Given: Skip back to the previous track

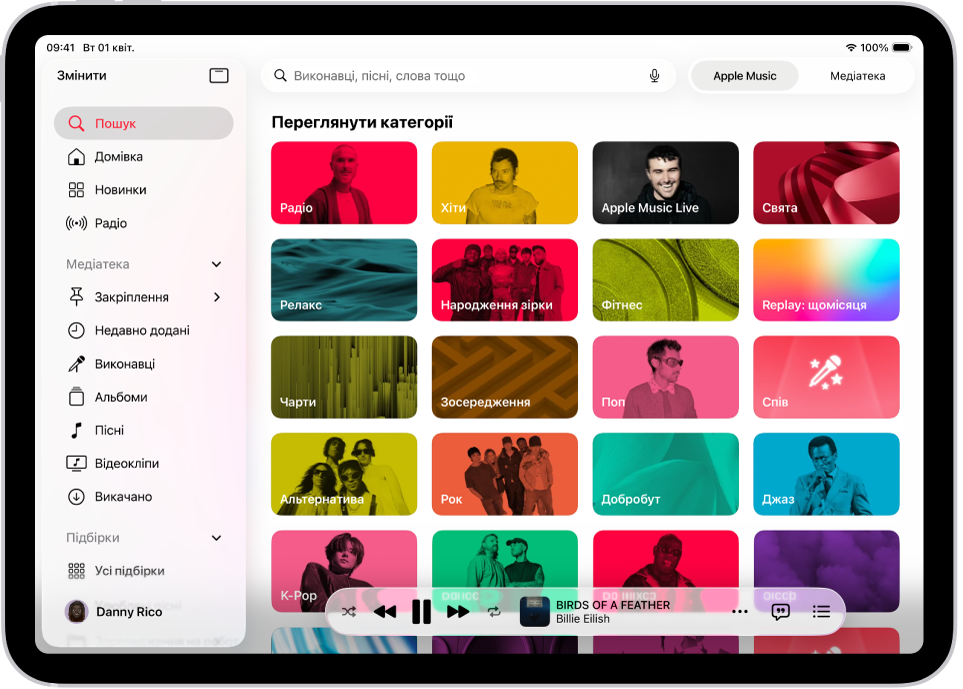Looking at the screenshot, I should coord(385,612).
